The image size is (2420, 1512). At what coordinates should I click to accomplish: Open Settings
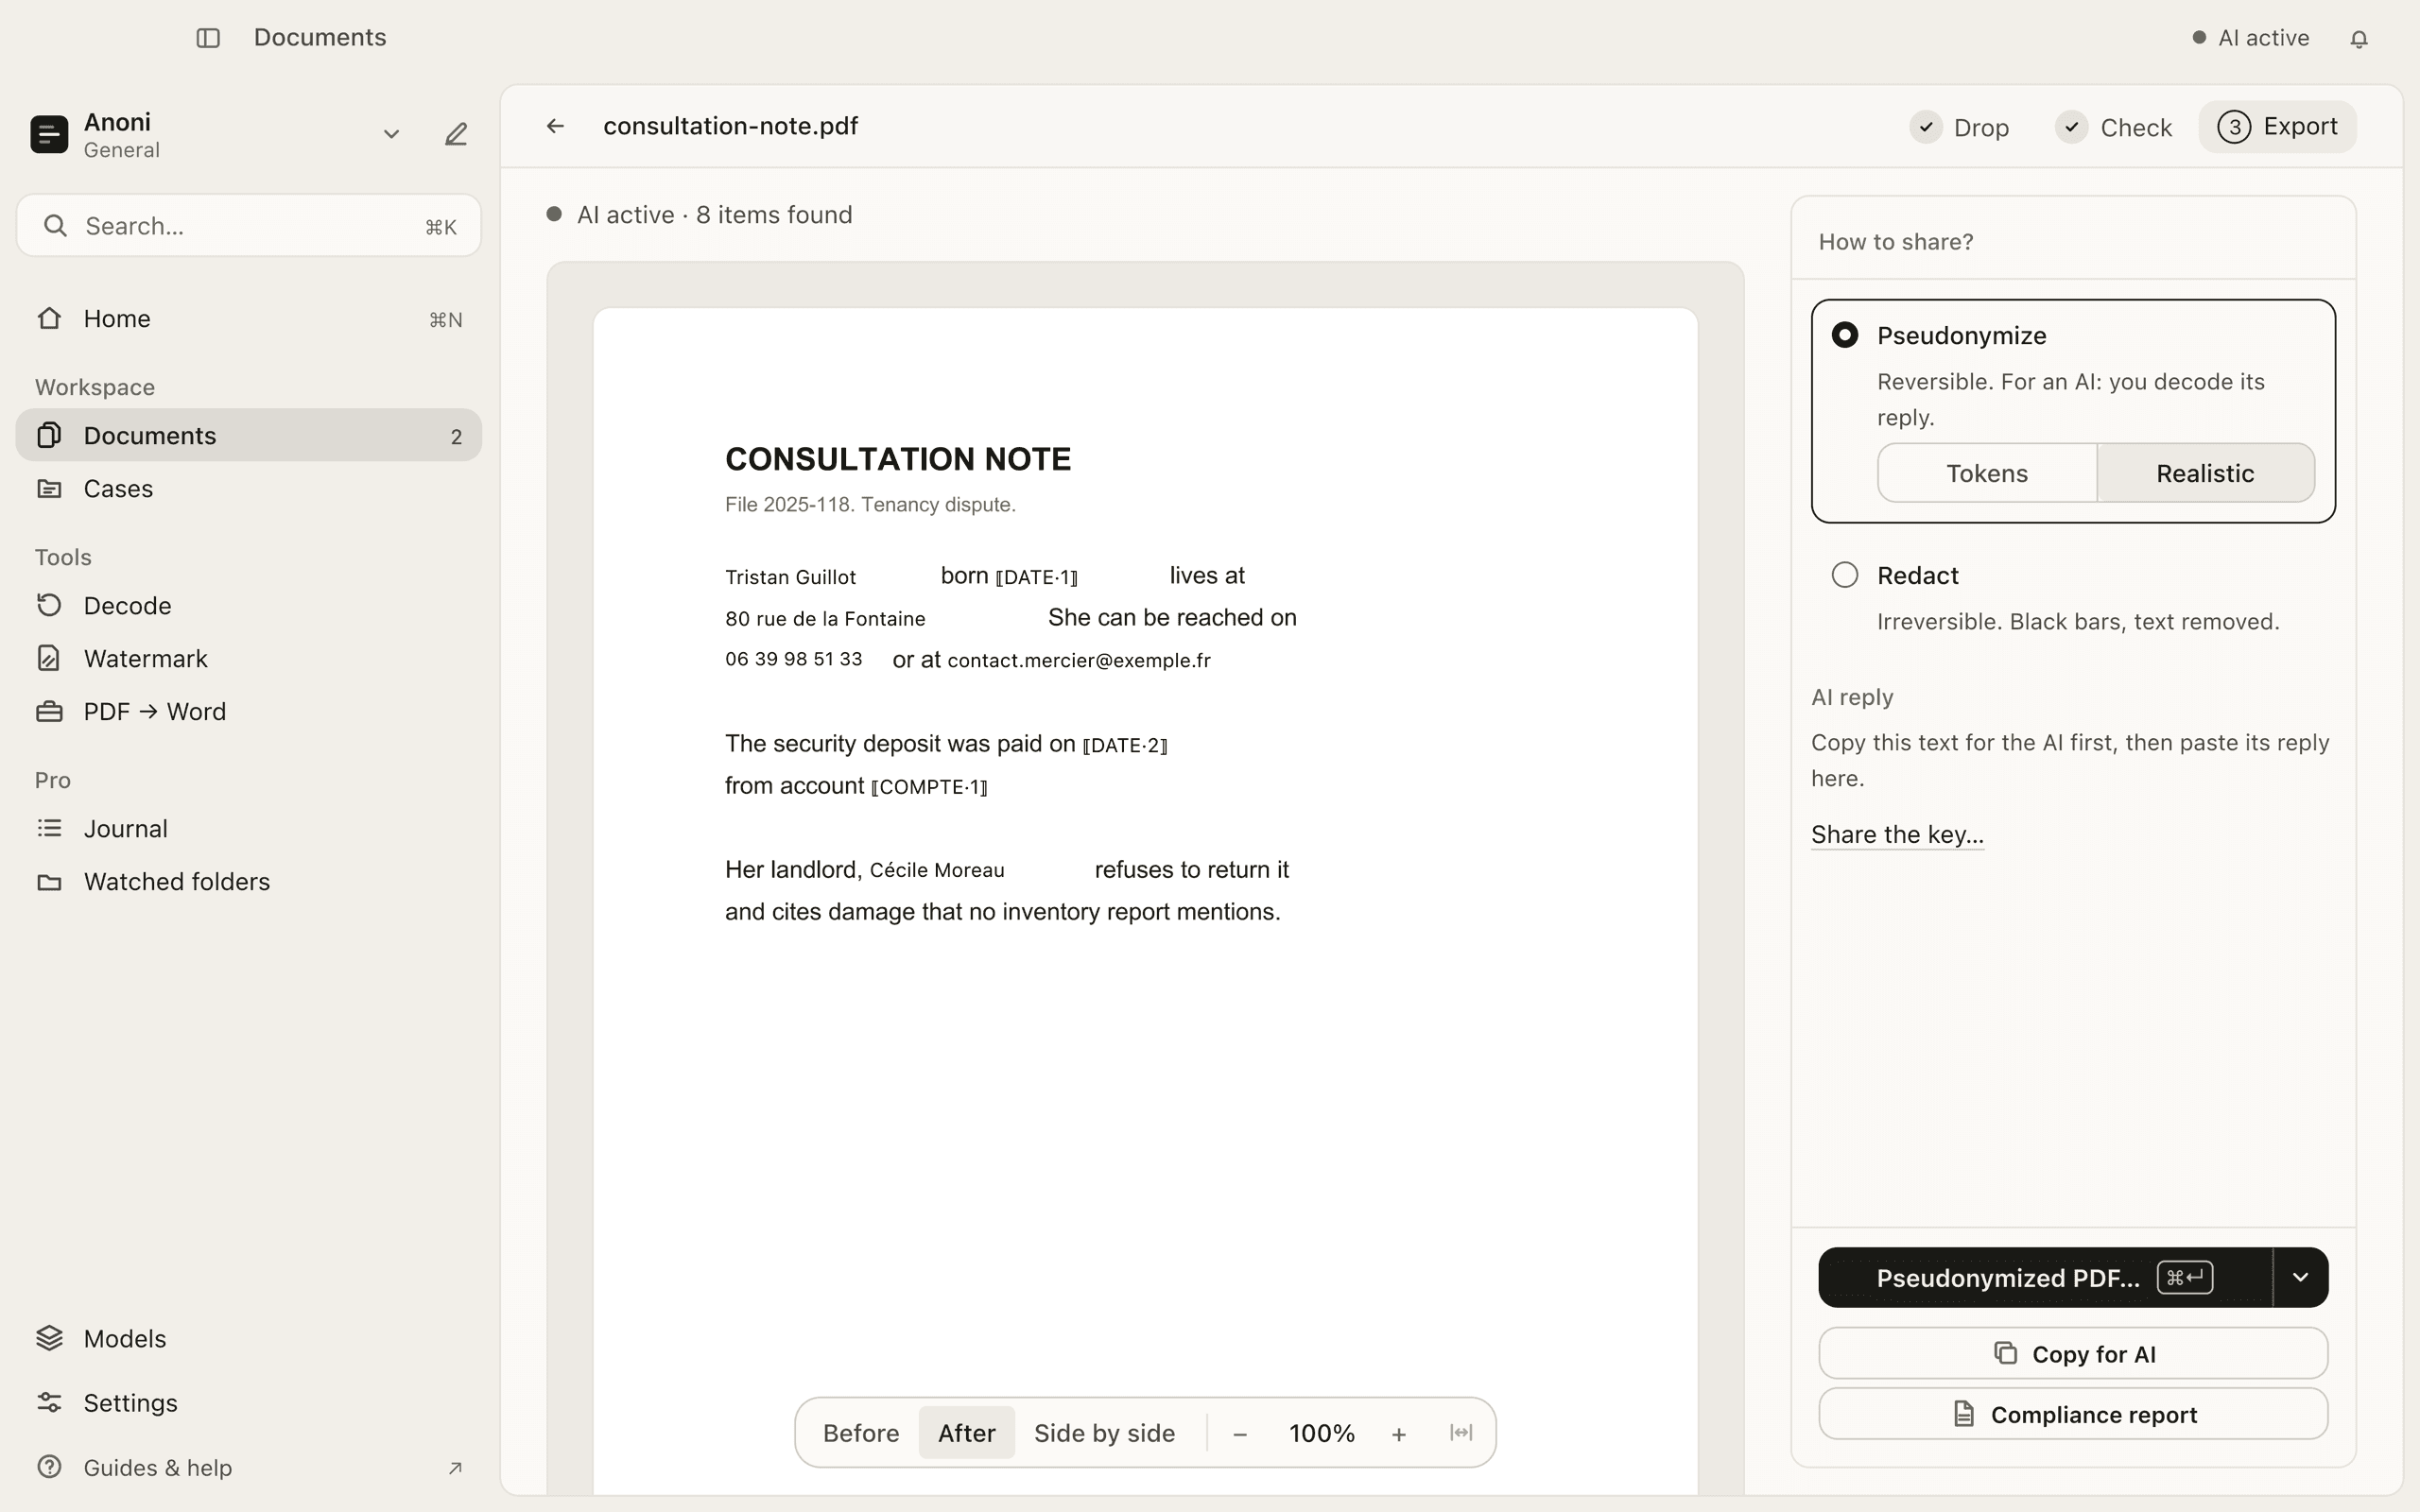pyautogui.click(x=248, y=1402)
